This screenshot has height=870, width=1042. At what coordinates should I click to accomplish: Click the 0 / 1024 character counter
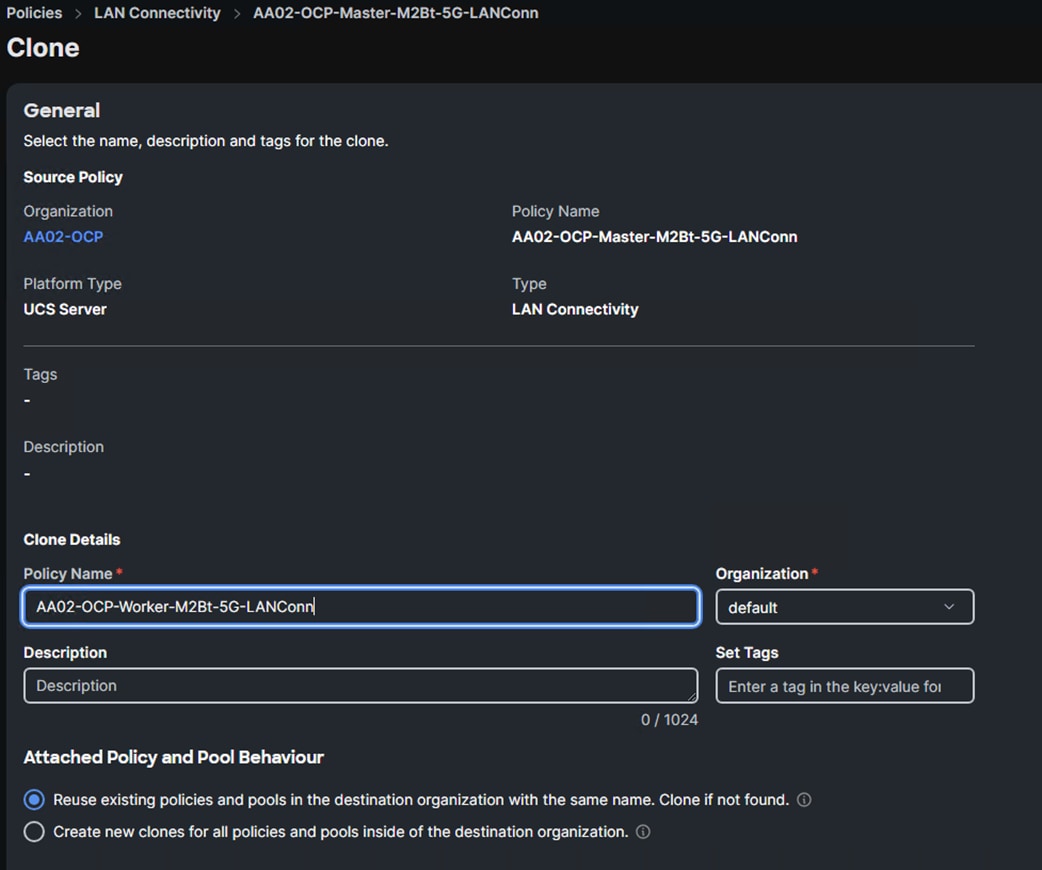click(x=669, y=720)
